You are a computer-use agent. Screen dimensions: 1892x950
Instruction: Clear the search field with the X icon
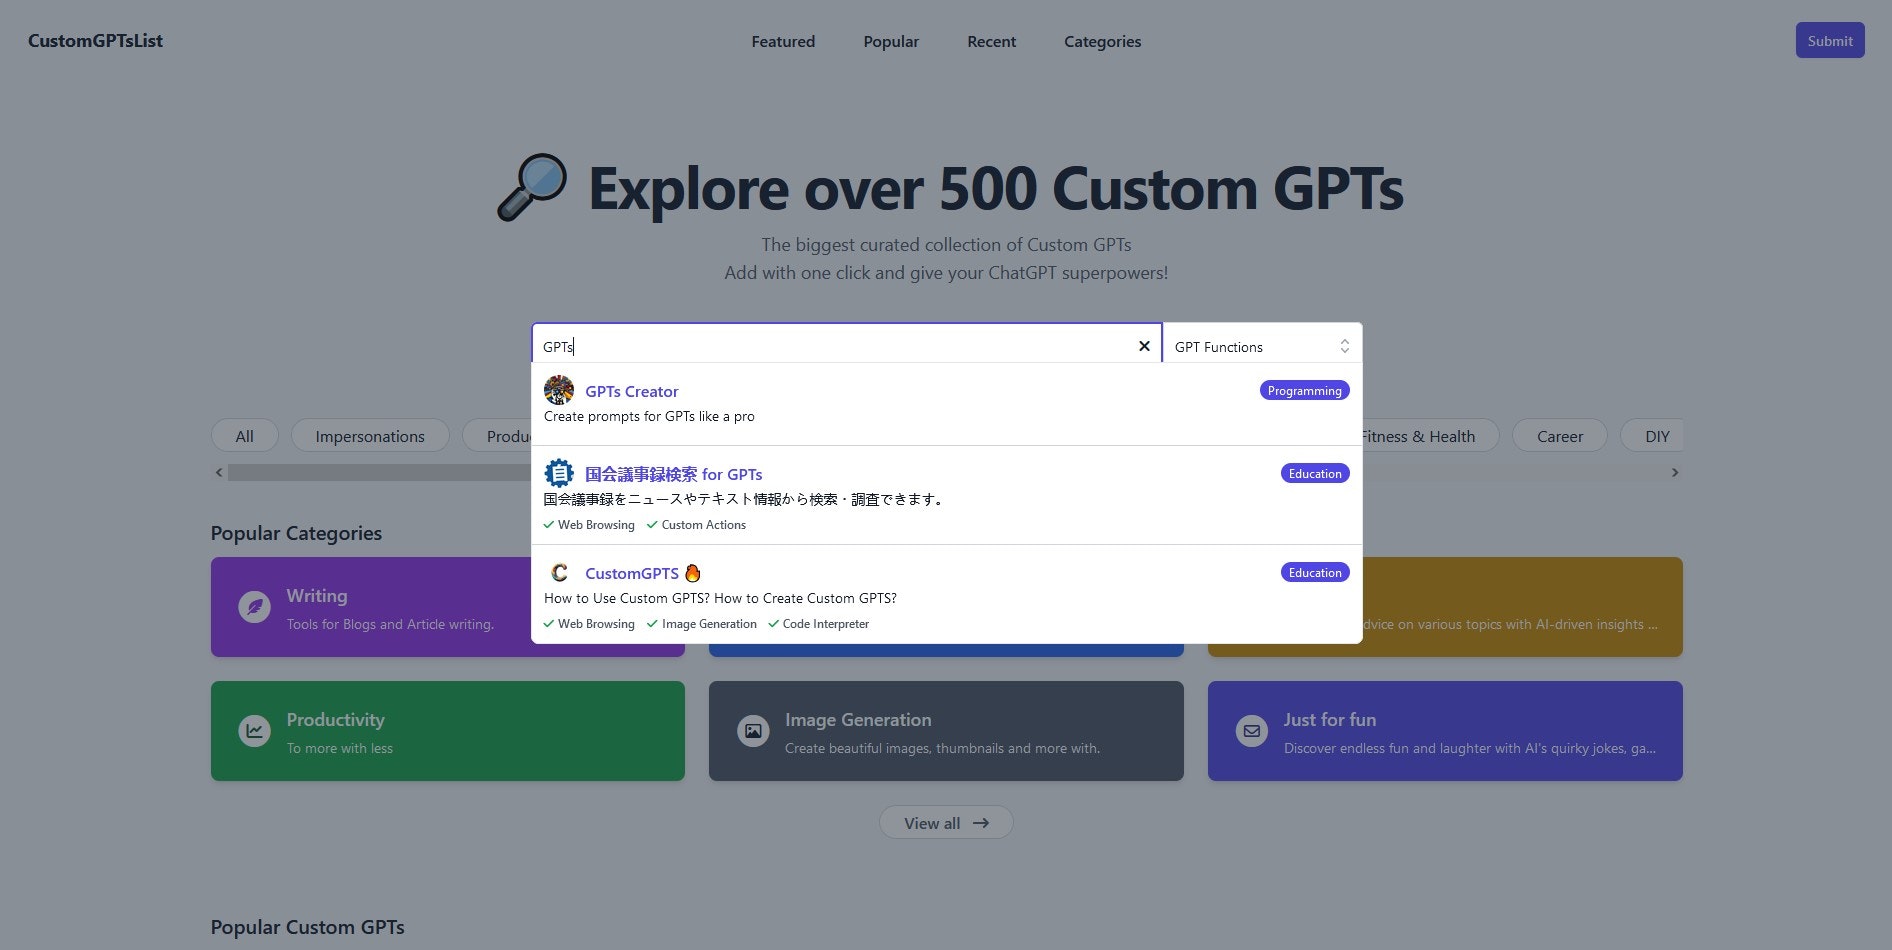pos(1144,346)
